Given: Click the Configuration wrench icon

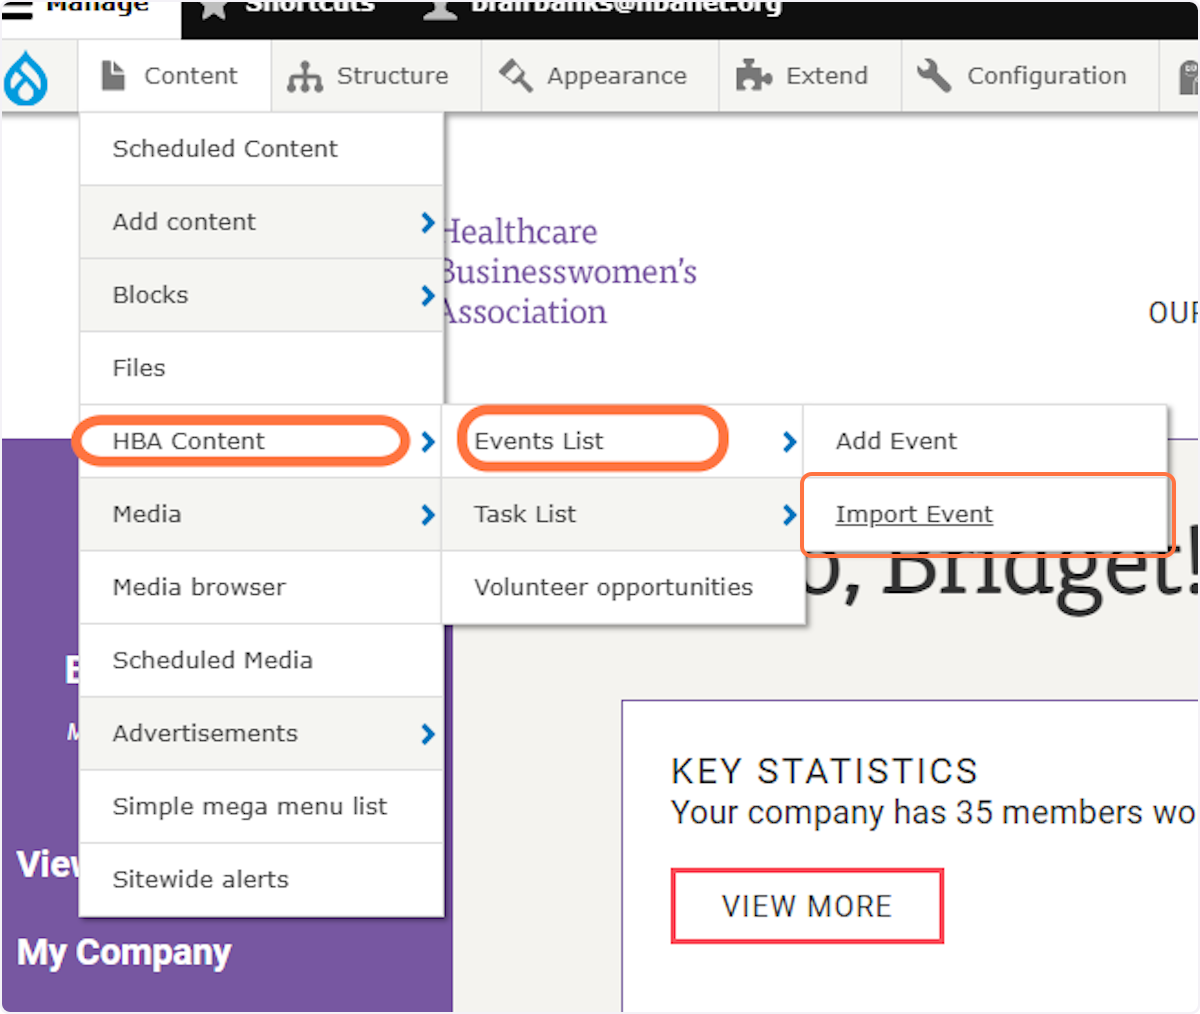Looking at the screenshot, I should tap(932, 74).
